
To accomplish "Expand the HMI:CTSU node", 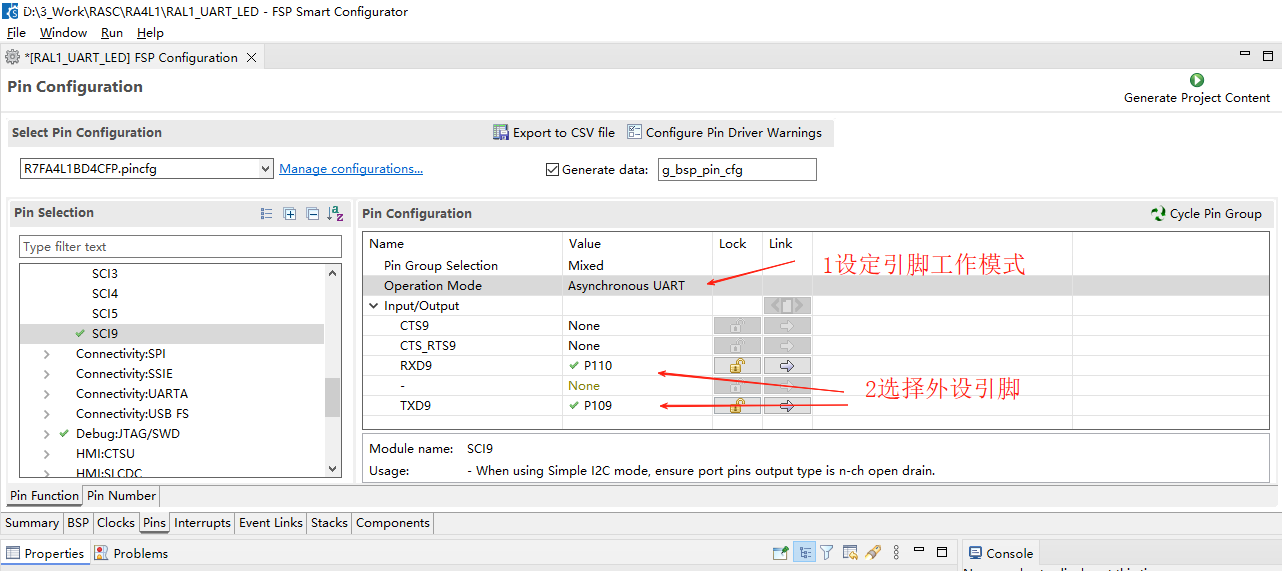I will point(46,453).
